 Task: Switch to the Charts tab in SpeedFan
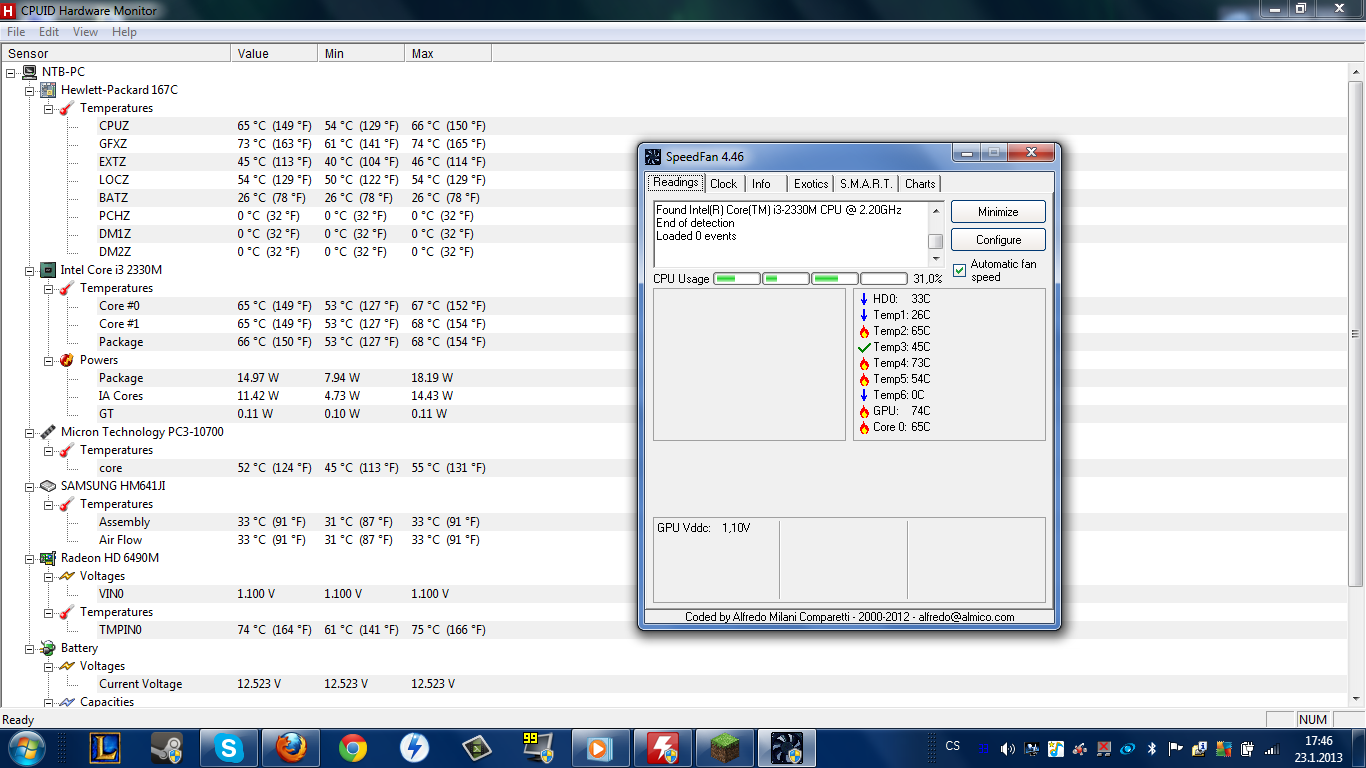coord(920,184)
